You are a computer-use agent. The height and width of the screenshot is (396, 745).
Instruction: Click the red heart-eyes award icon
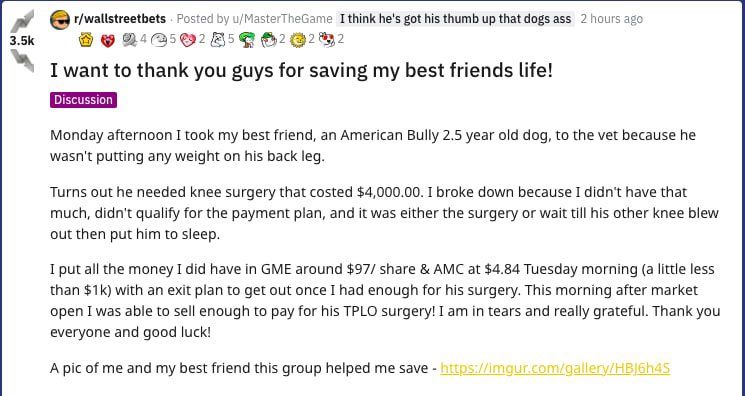[x=108, y=40]
